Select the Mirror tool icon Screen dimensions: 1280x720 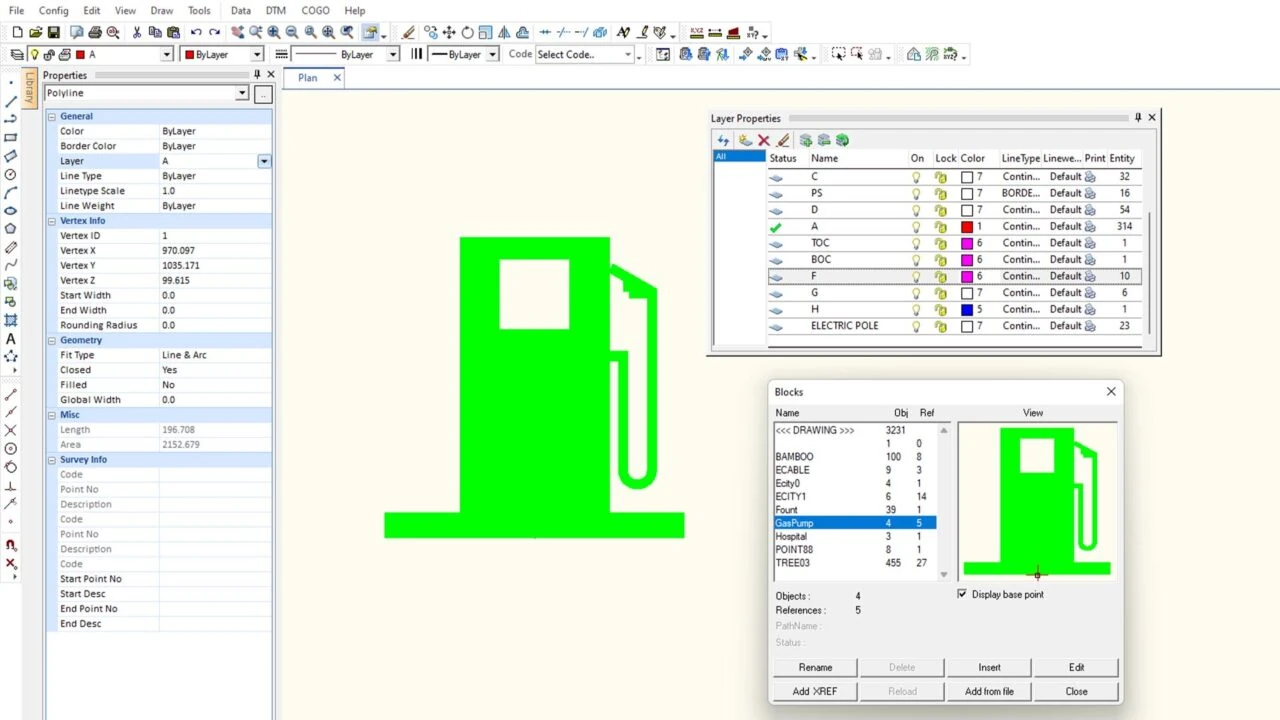pyautogui.click(x=504, y=32)
